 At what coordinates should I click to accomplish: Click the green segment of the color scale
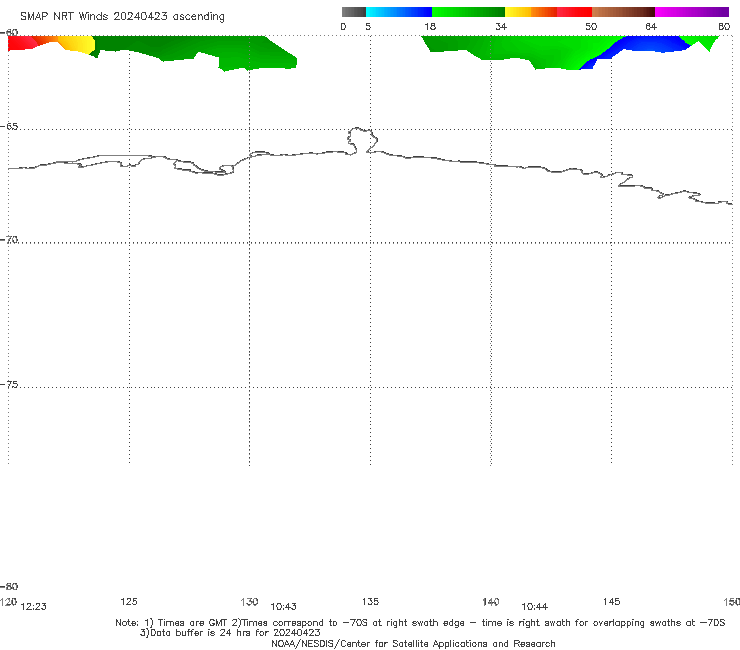(x=468, y=12)
